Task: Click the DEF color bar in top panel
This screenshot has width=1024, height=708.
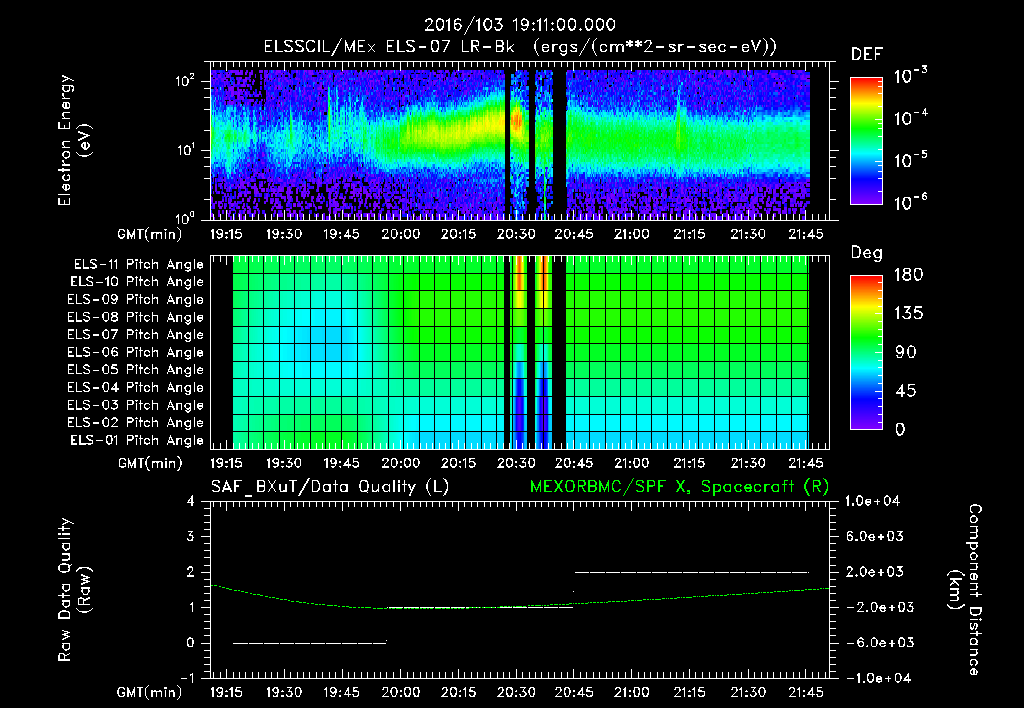Action: click(x=866, y=141)
